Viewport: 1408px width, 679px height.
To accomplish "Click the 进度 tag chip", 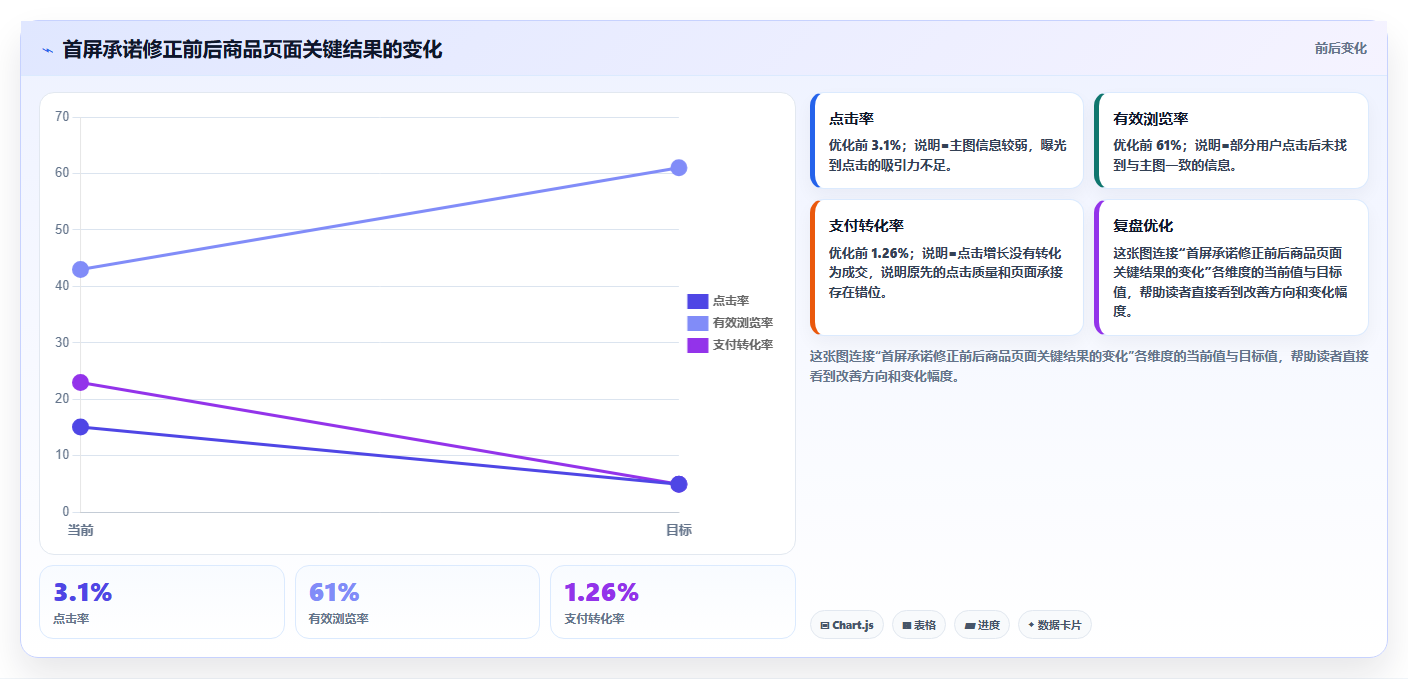I will pyautogui.click(x=982, y=625).
